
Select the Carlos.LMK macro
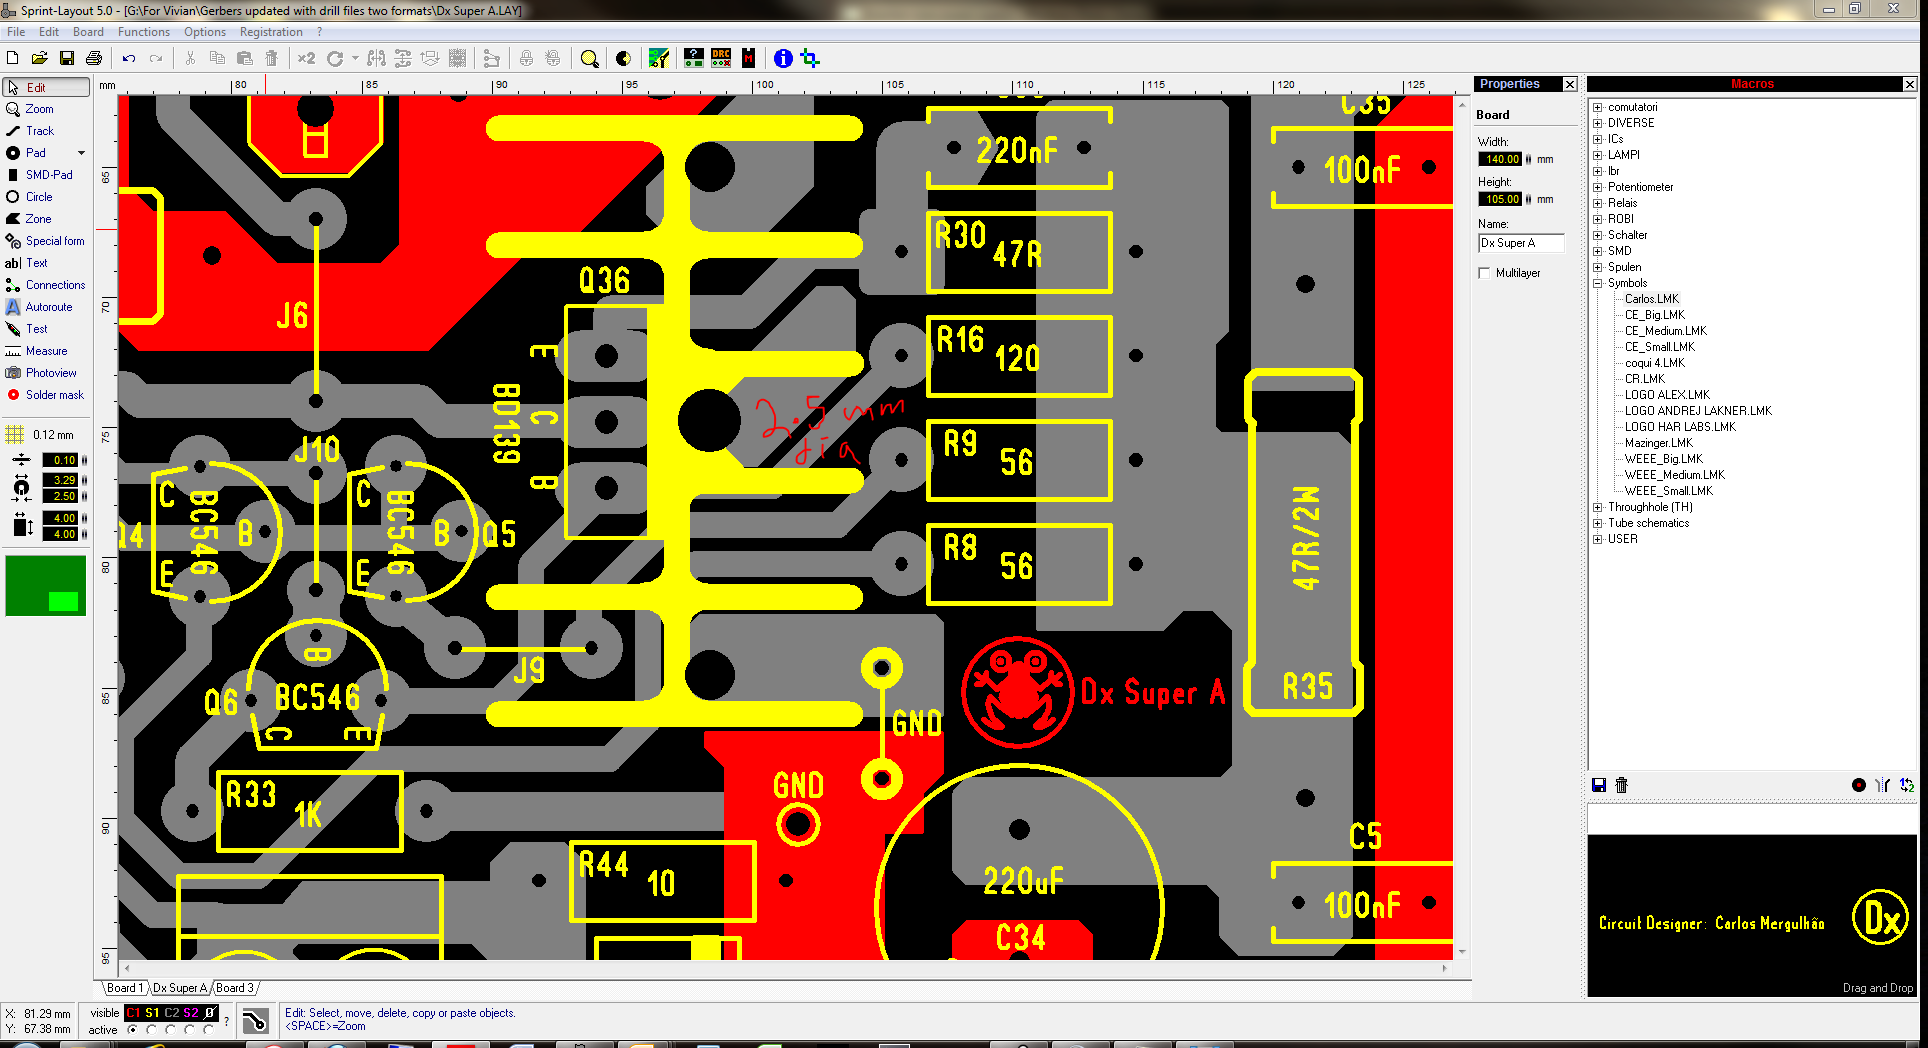click(x=1652, y=299)
